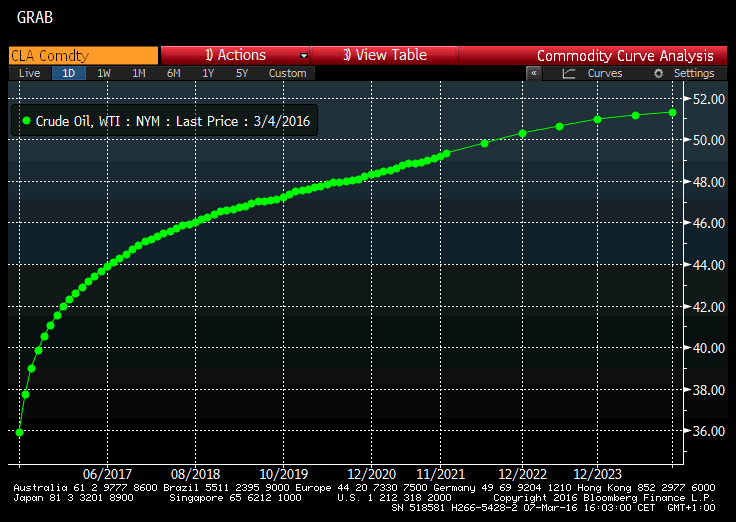Click the Commodity Curve Analysis title
Image resolution: width=736 pixels, height=522 pixels.
click(625, 56)
